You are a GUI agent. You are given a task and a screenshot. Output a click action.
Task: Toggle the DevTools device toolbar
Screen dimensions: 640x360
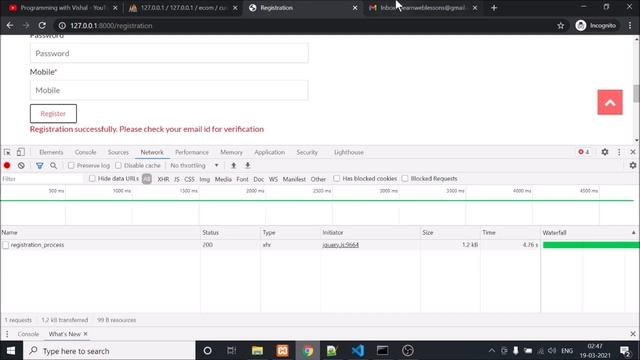(20, 152)
